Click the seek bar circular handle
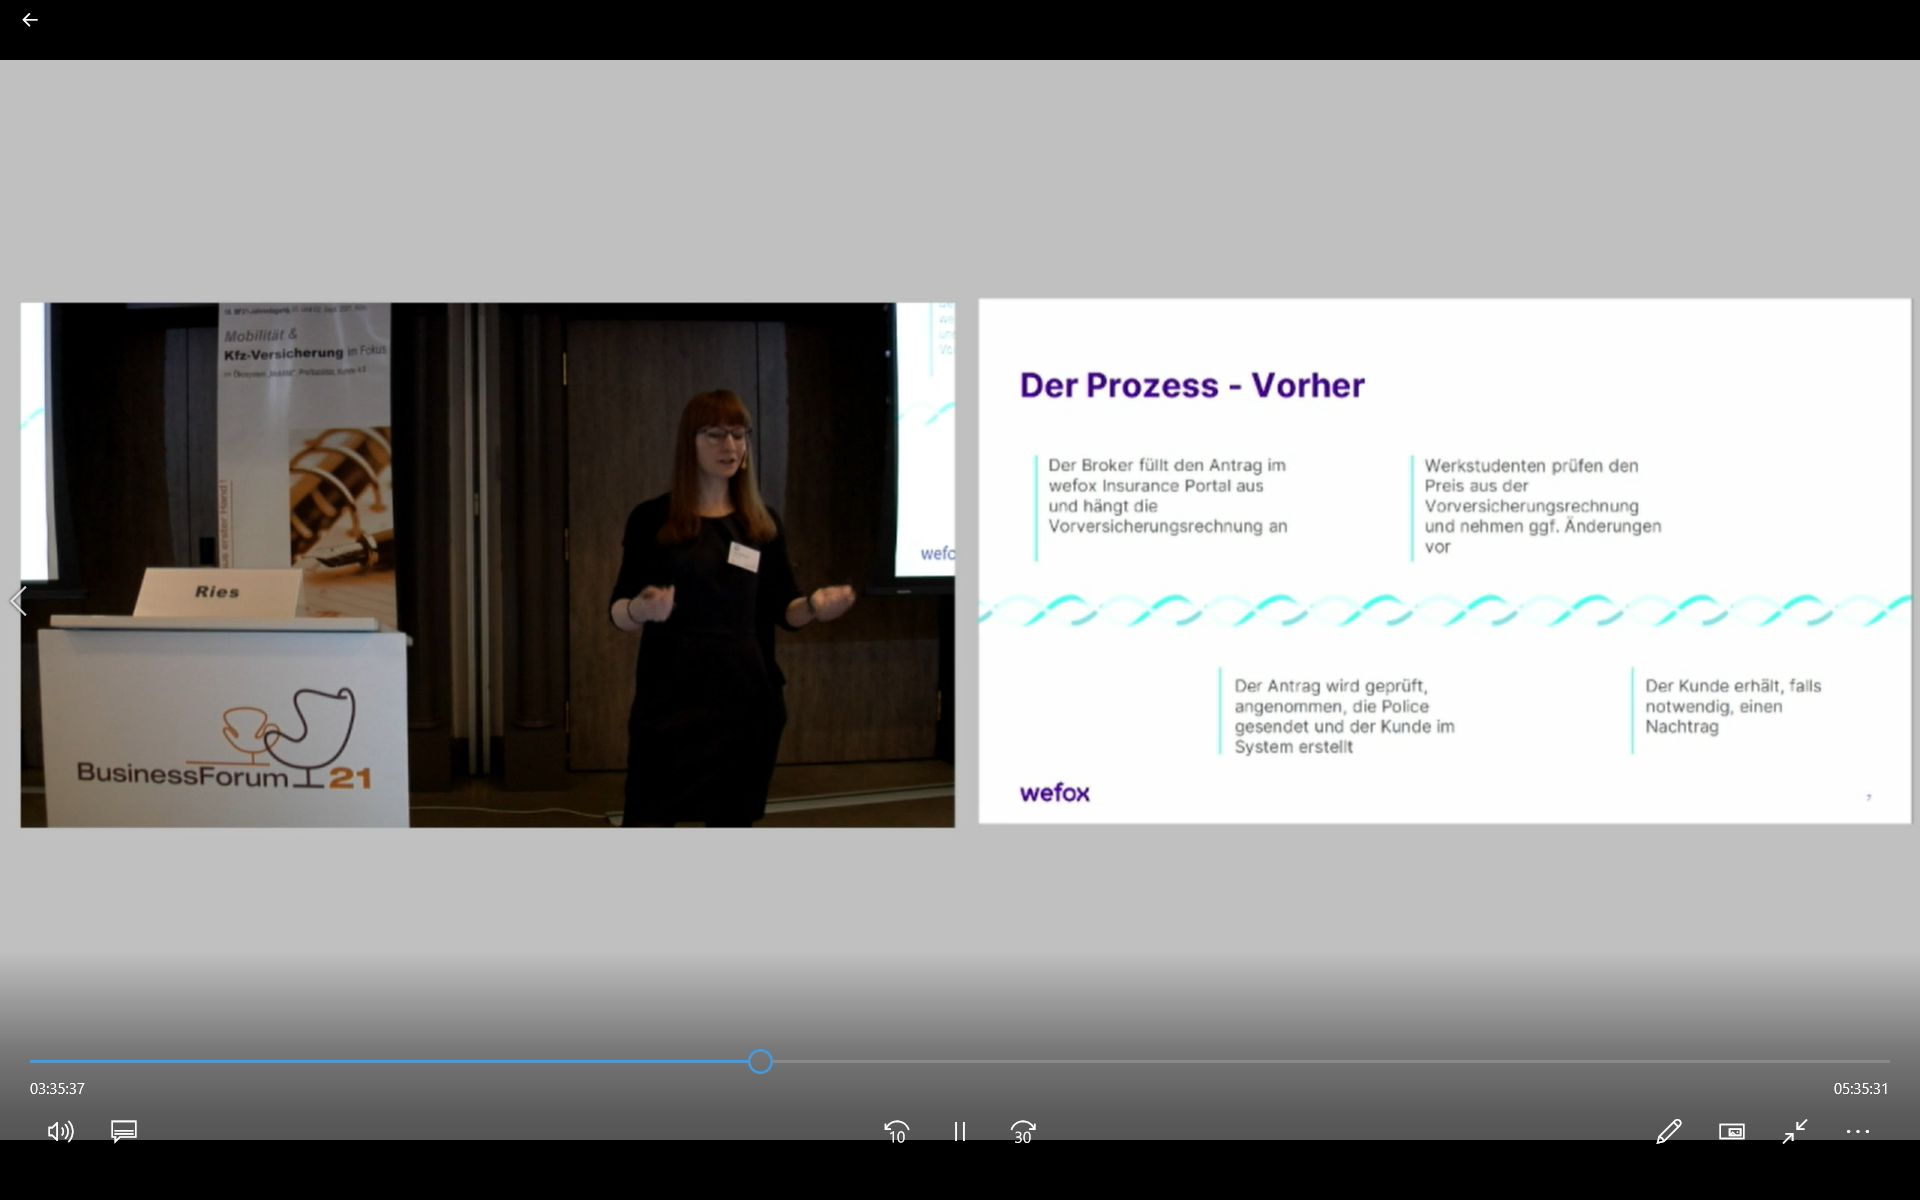The height and width of the screenshot is (1200, 1920). tap(760, 1061)
